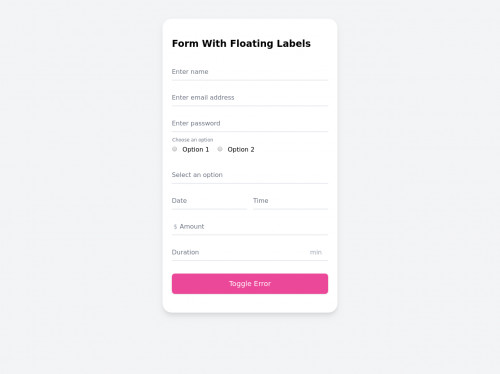Click the Choose an option label
This screenshot has height=374, width=500.
coord(193,140)
